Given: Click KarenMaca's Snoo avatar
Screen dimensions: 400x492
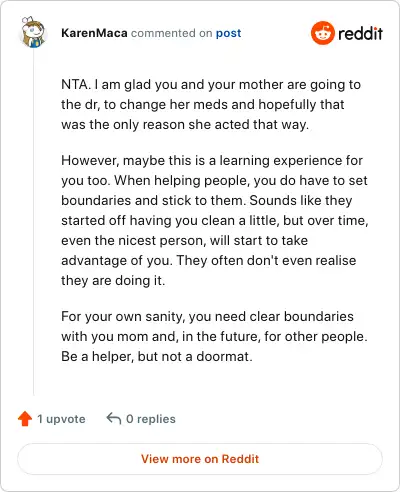Looking at the screenshot, I should pos(33,32).
